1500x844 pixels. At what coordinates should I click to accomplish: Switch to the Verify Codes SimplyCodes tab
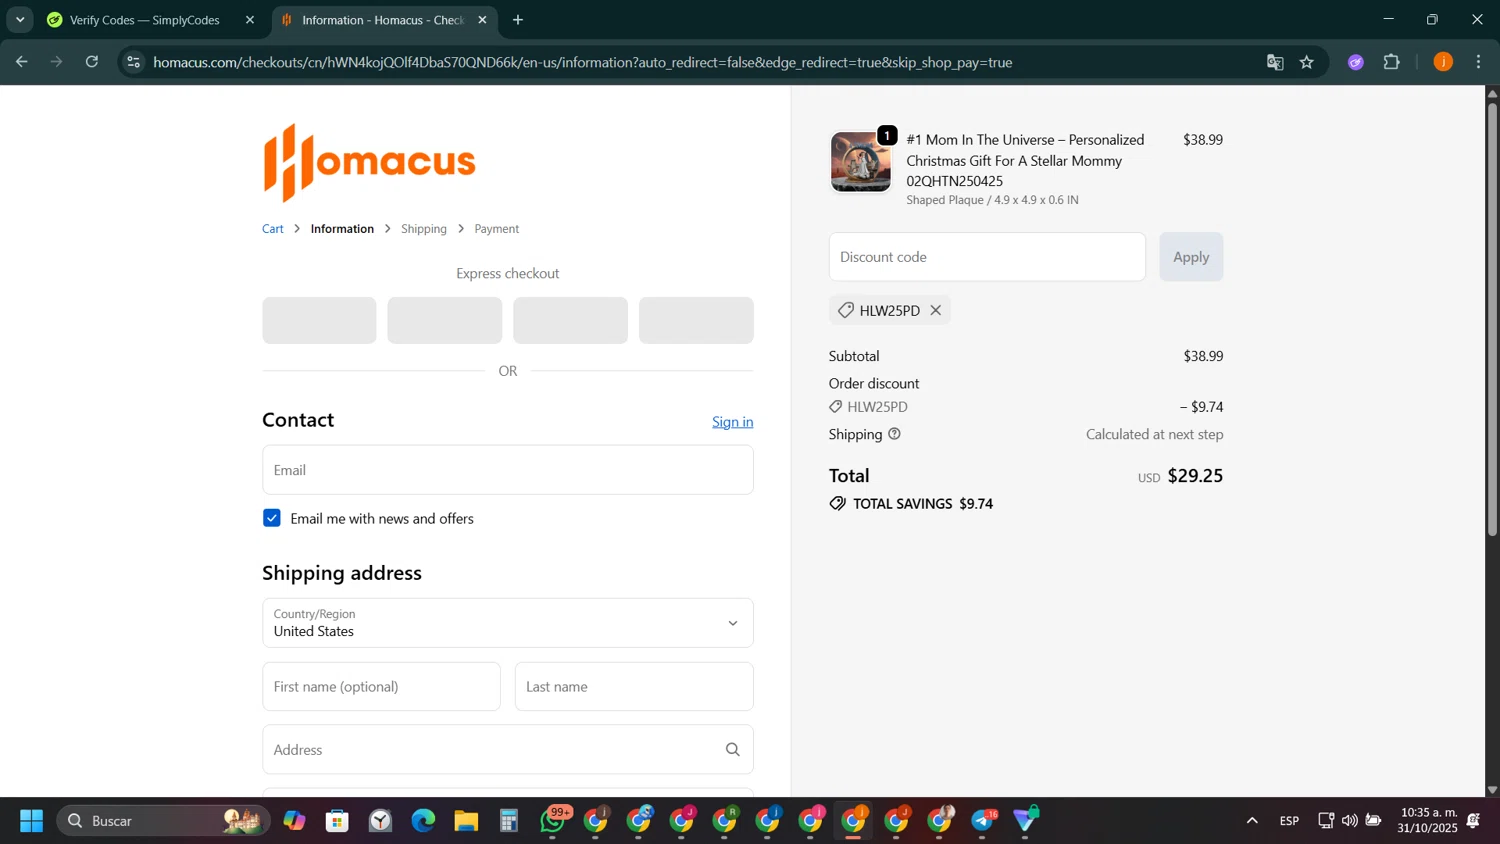coord(145,20)
